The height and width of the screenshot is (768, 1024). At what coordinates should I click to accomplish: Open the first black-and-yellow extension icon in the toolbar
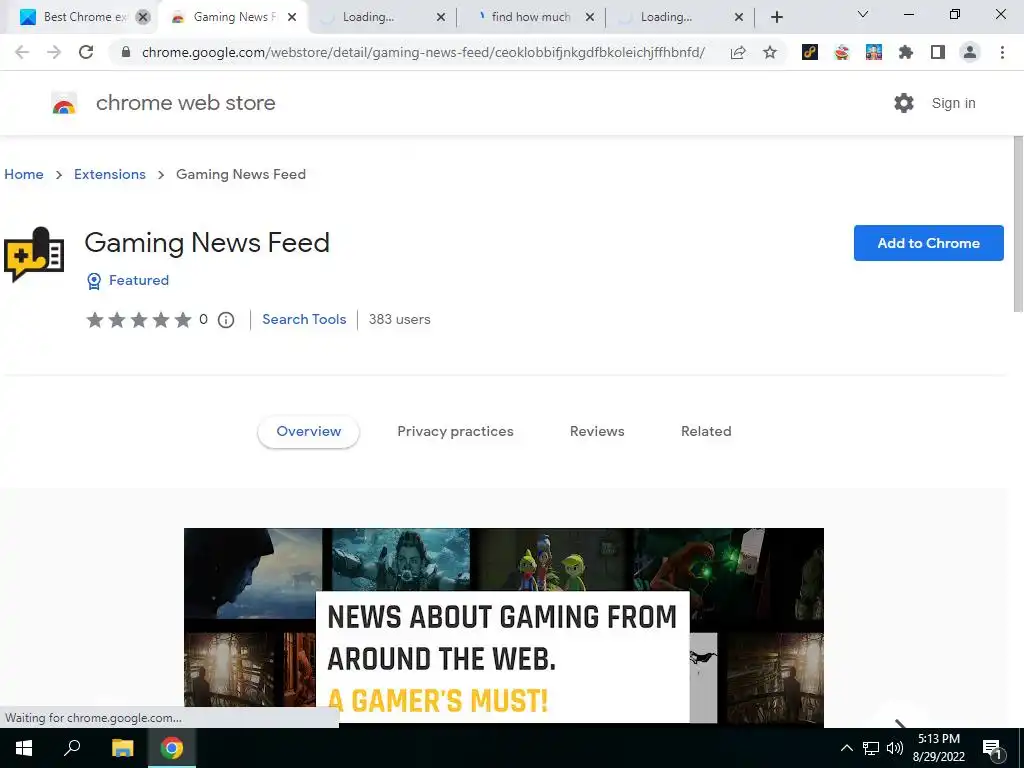(810, 52)
